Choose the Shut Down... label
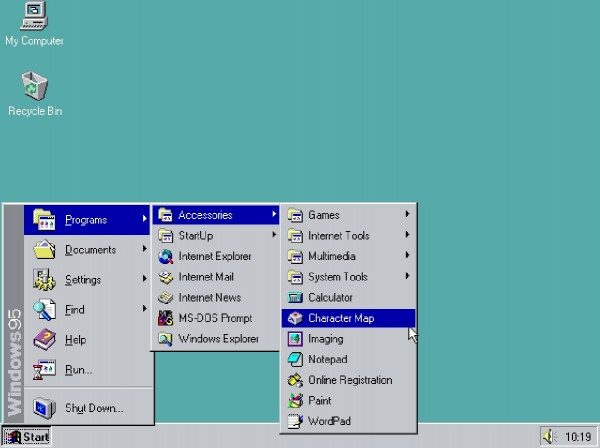 (x=94, y=408)
